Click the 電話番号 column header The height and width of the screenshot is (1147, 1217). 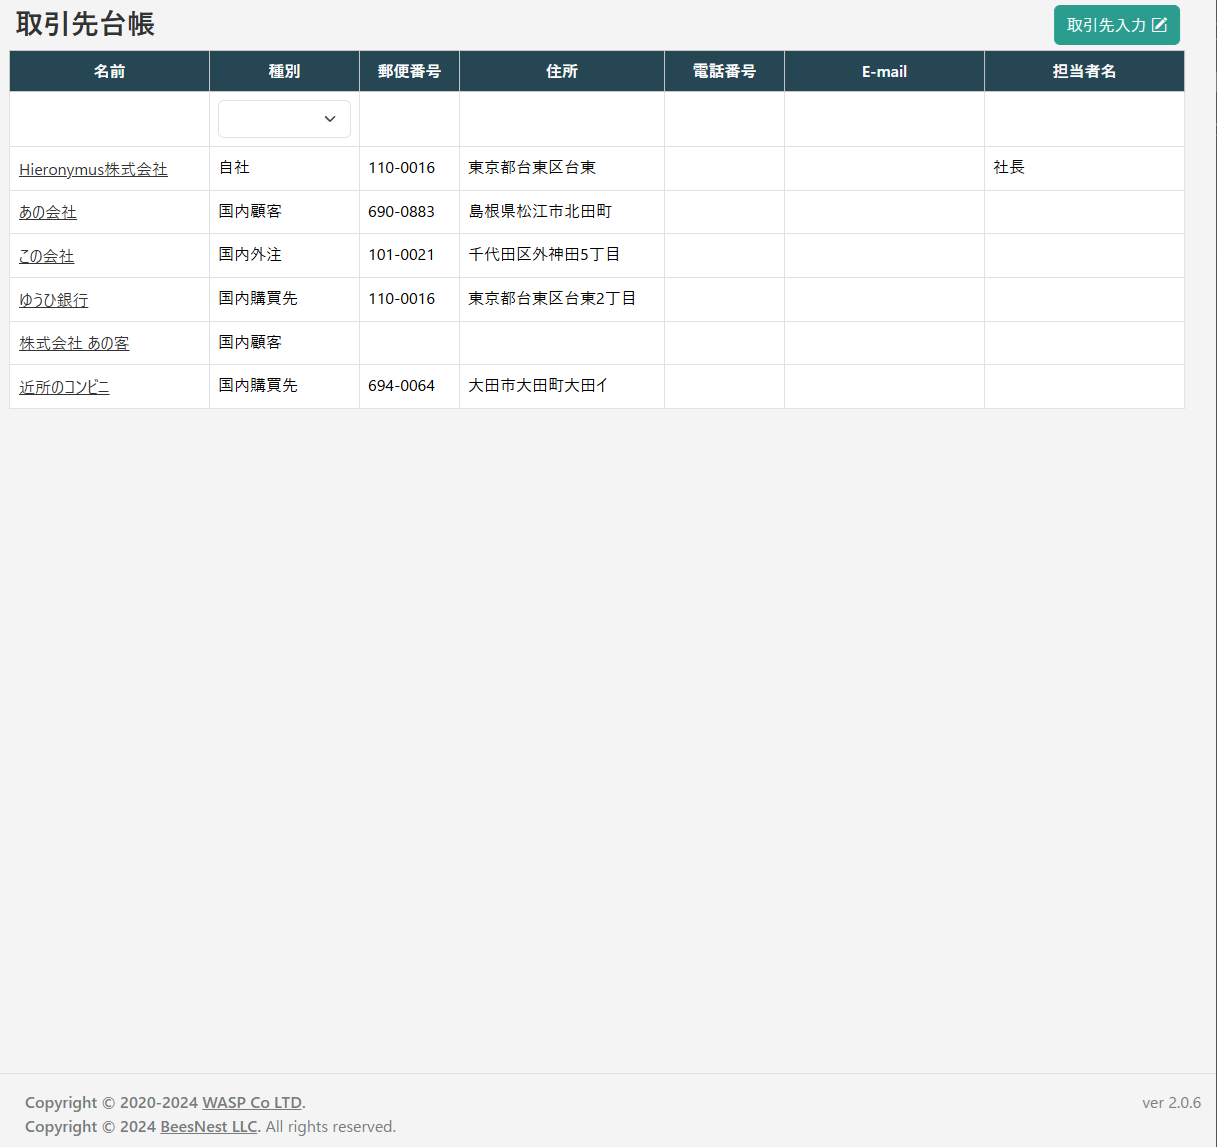click(x=724, y=71)
